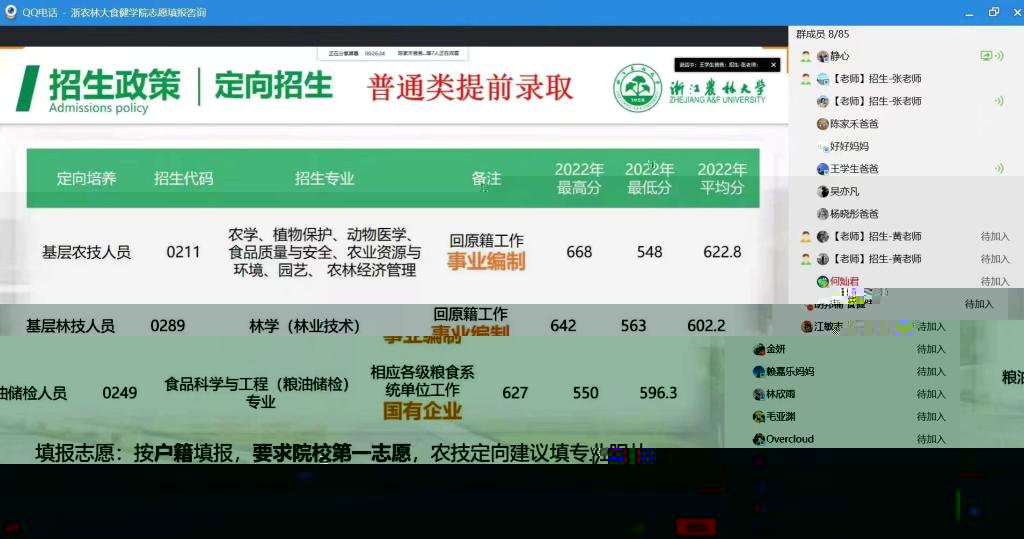Viewport: 1024px width, 539px height.
Task: Select member name 杨晓彤爸爸
Action: [x=854, y=214]
